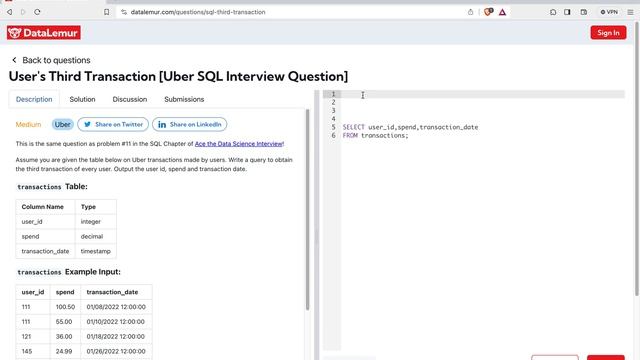
Task: Click the SELECT statement on line 5
Action: [410, 127]
